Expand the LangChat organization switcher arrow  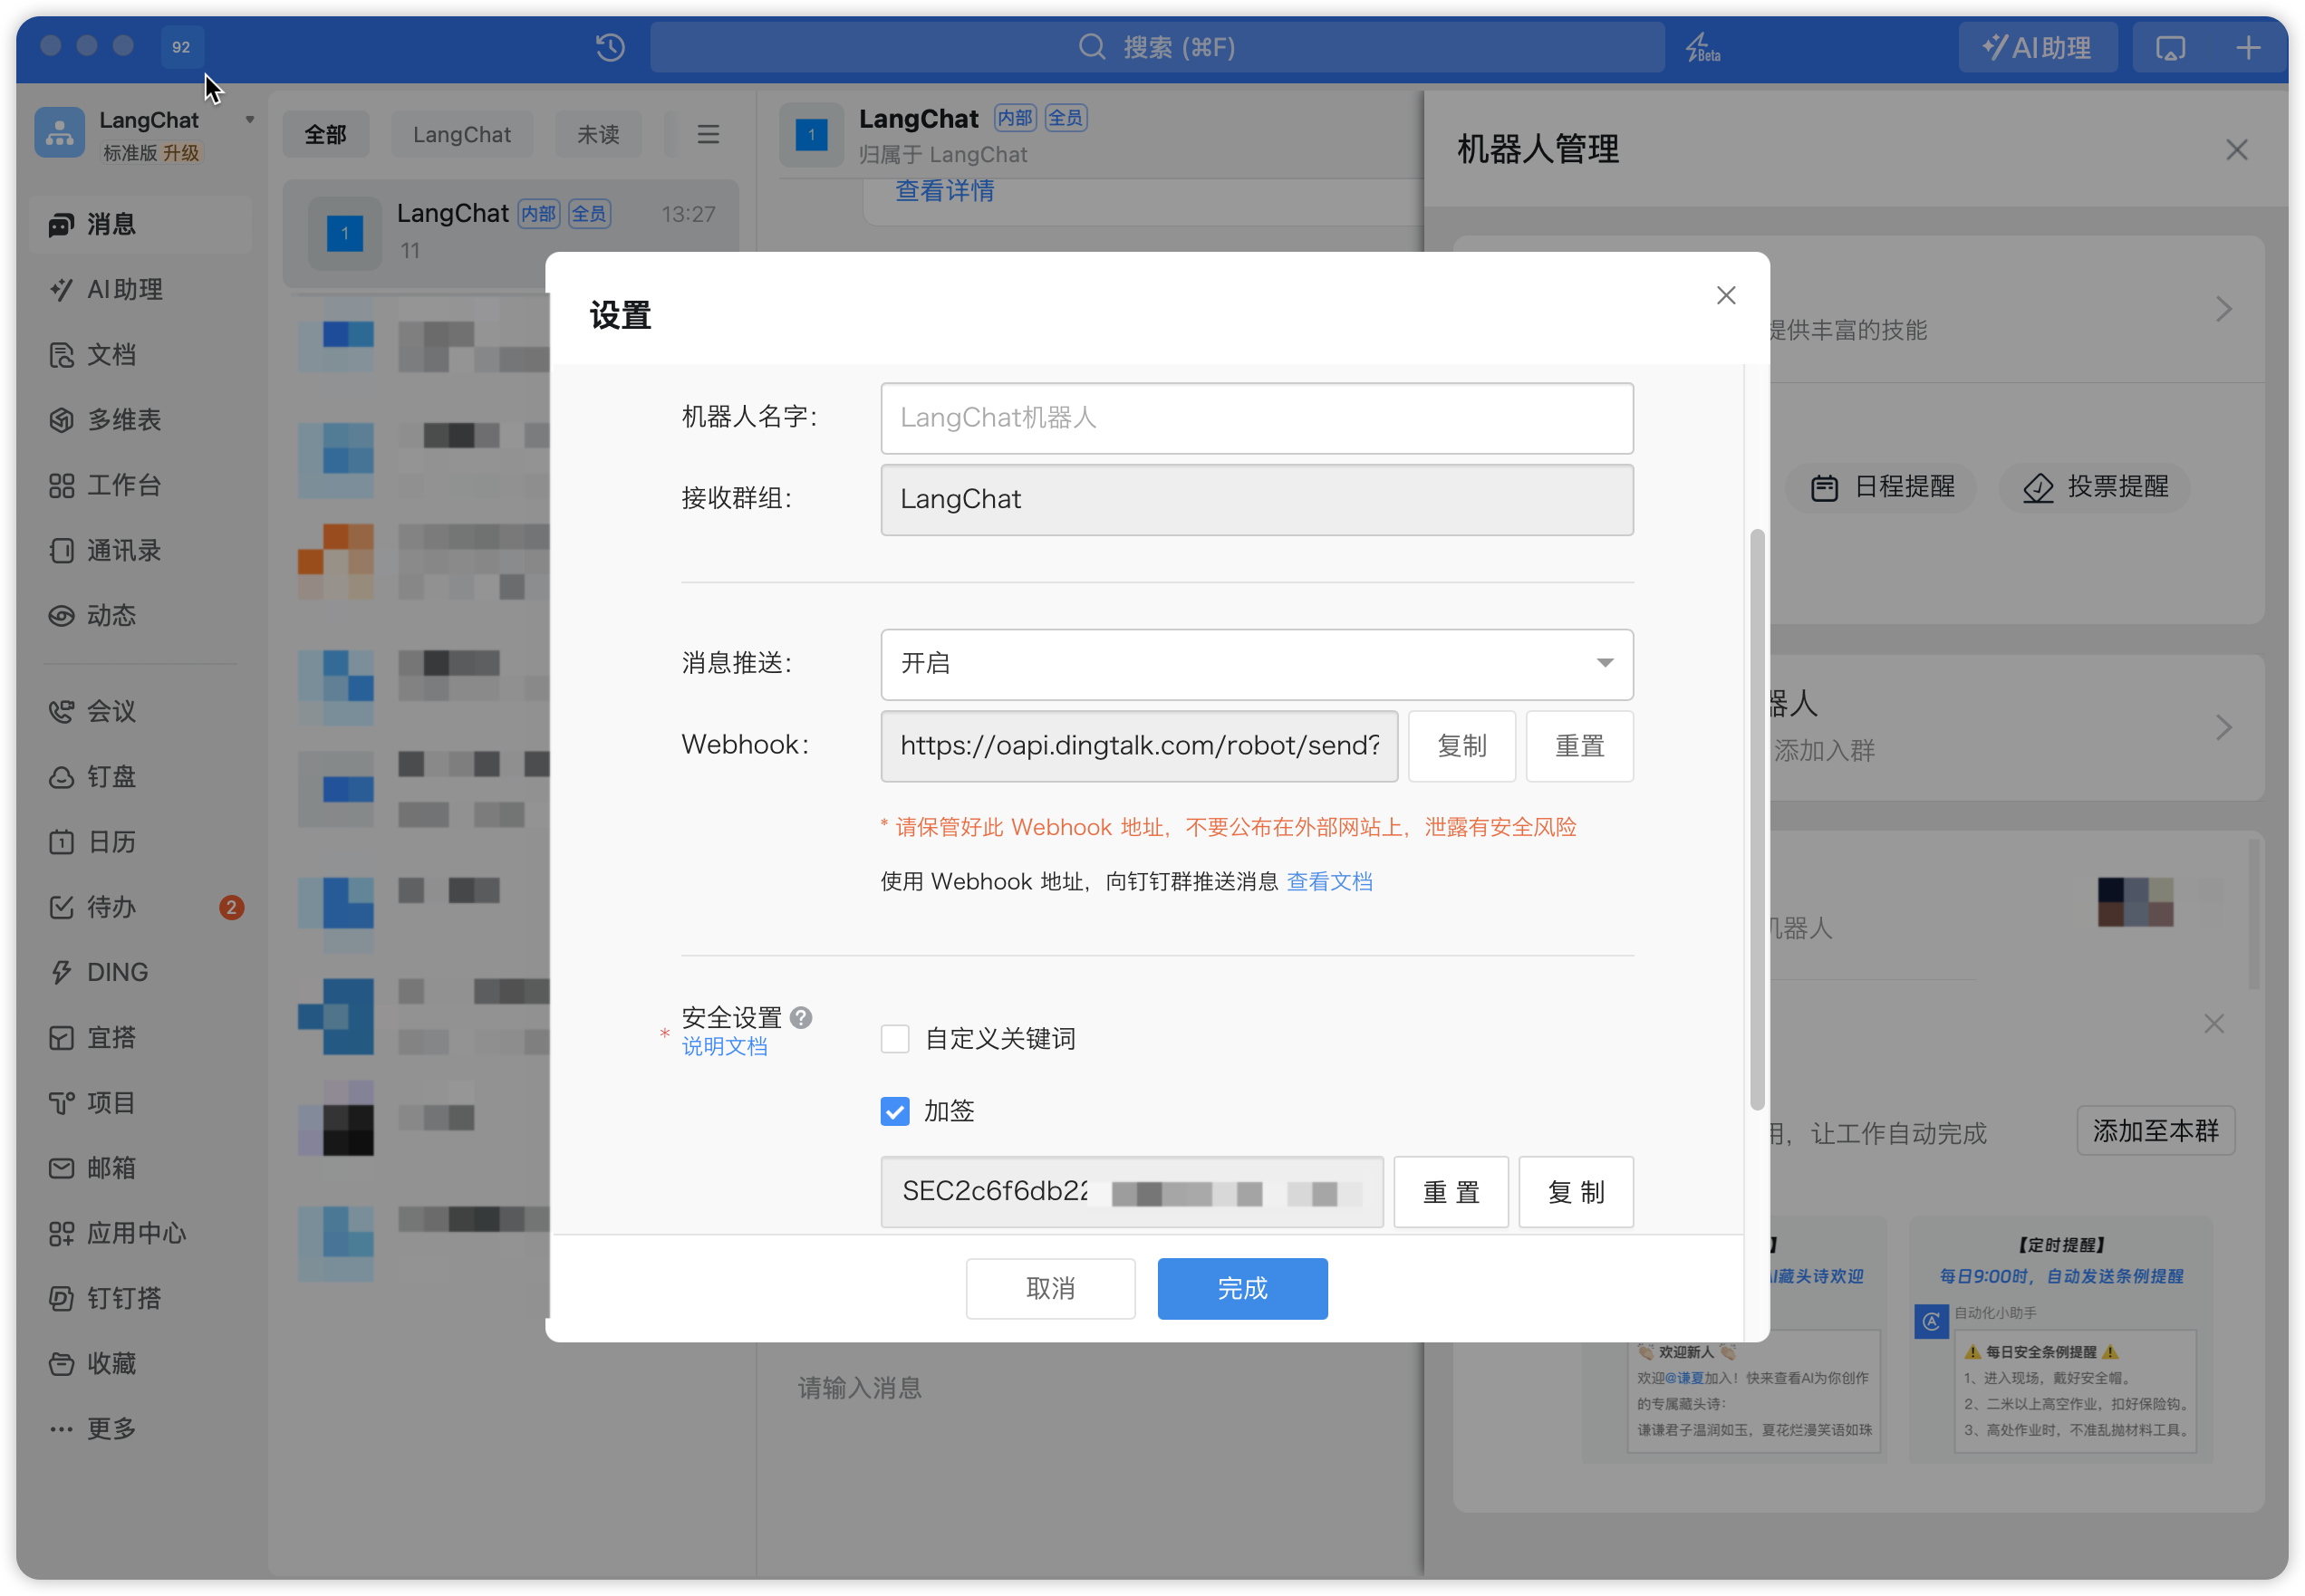(250, 120)
